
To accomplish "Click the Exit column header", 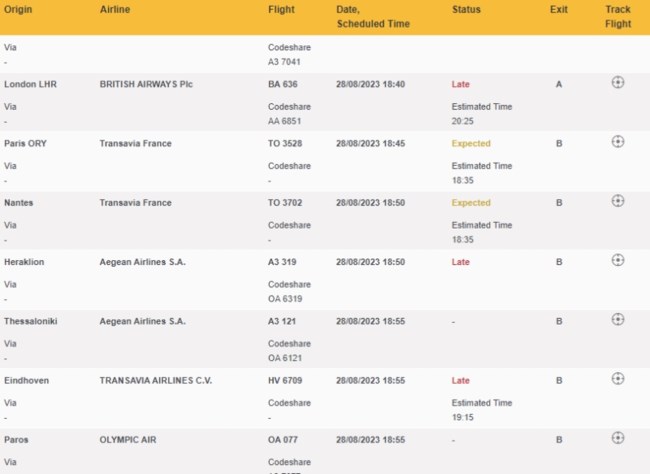I will tap(558, 10).
